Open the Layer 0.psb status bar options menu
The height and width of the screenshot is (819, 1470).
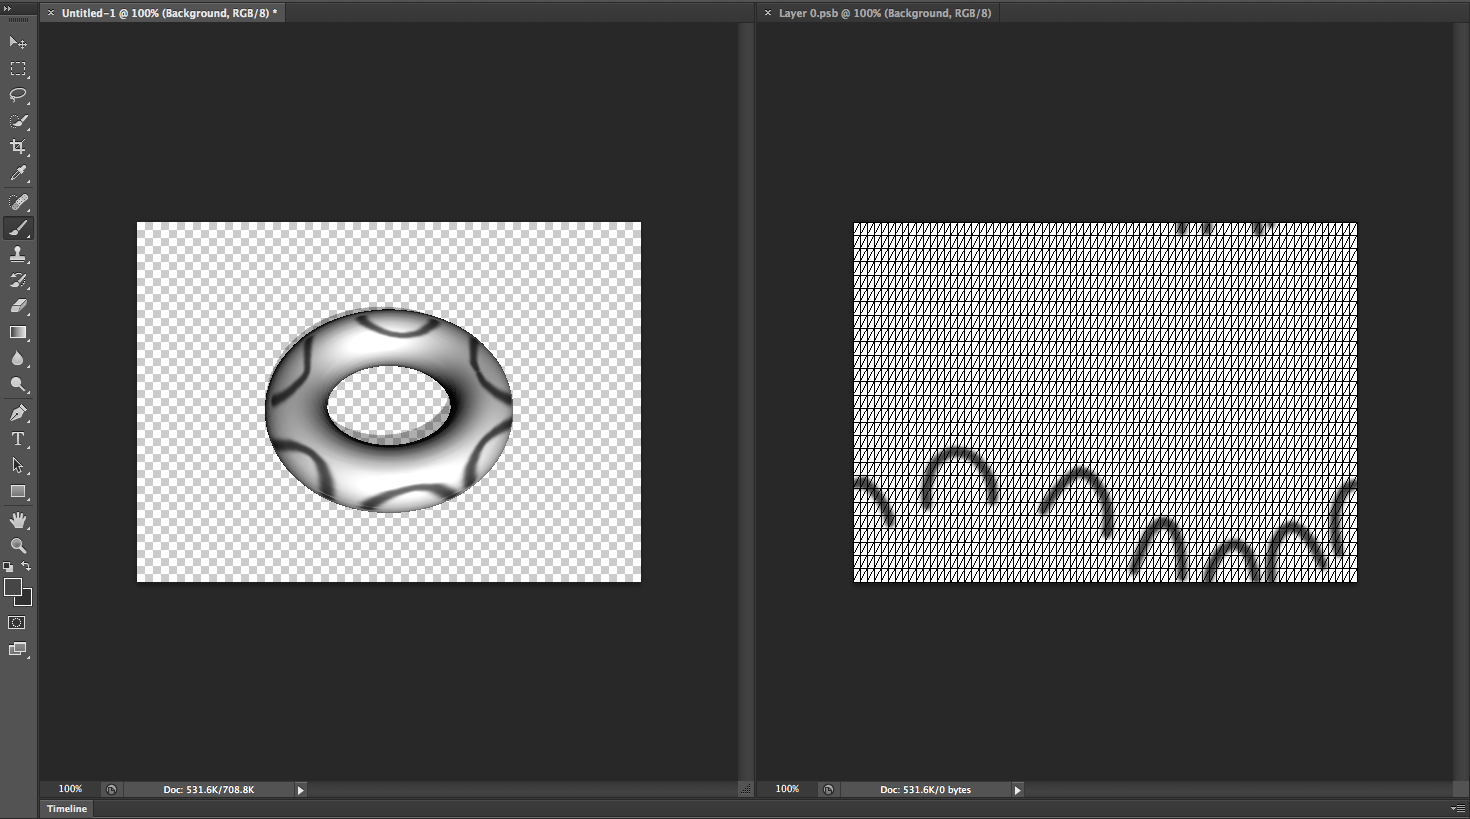click(x=1017, y=789)
